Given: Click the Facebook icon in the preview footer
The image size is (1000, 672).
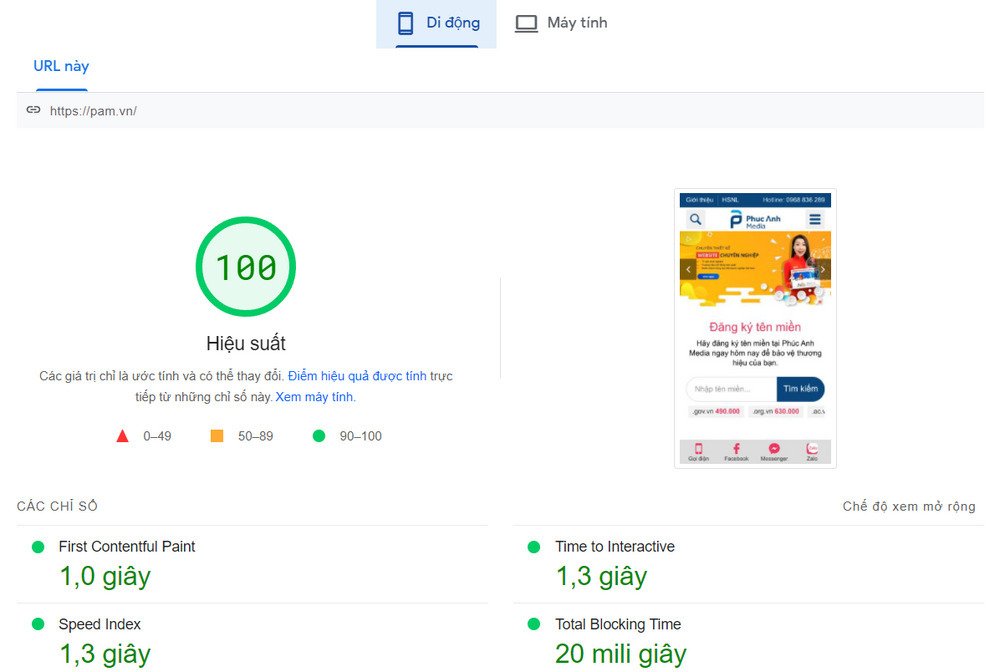Looking at the screenshot, I should [x=735, y=448].
